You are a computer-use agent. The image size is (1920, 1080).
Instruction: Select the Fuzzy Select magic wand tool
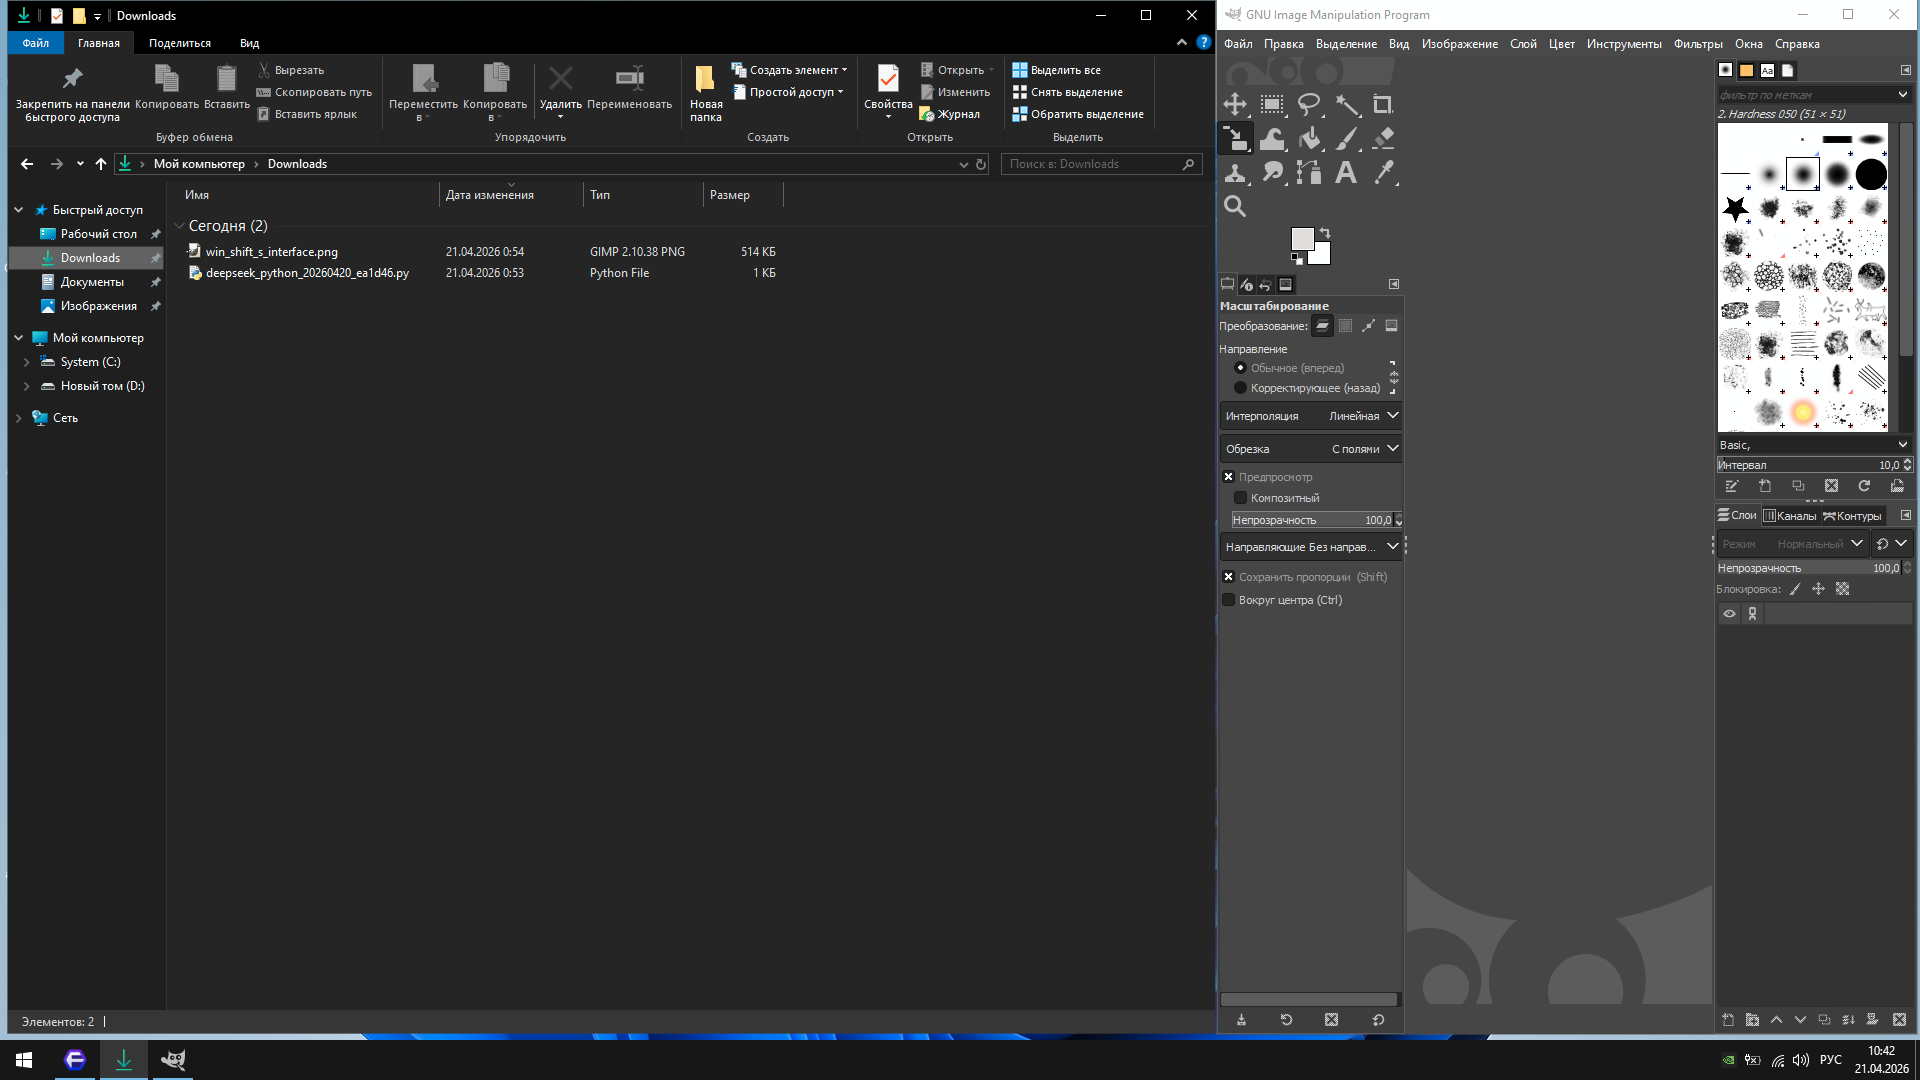[1347, 104]
